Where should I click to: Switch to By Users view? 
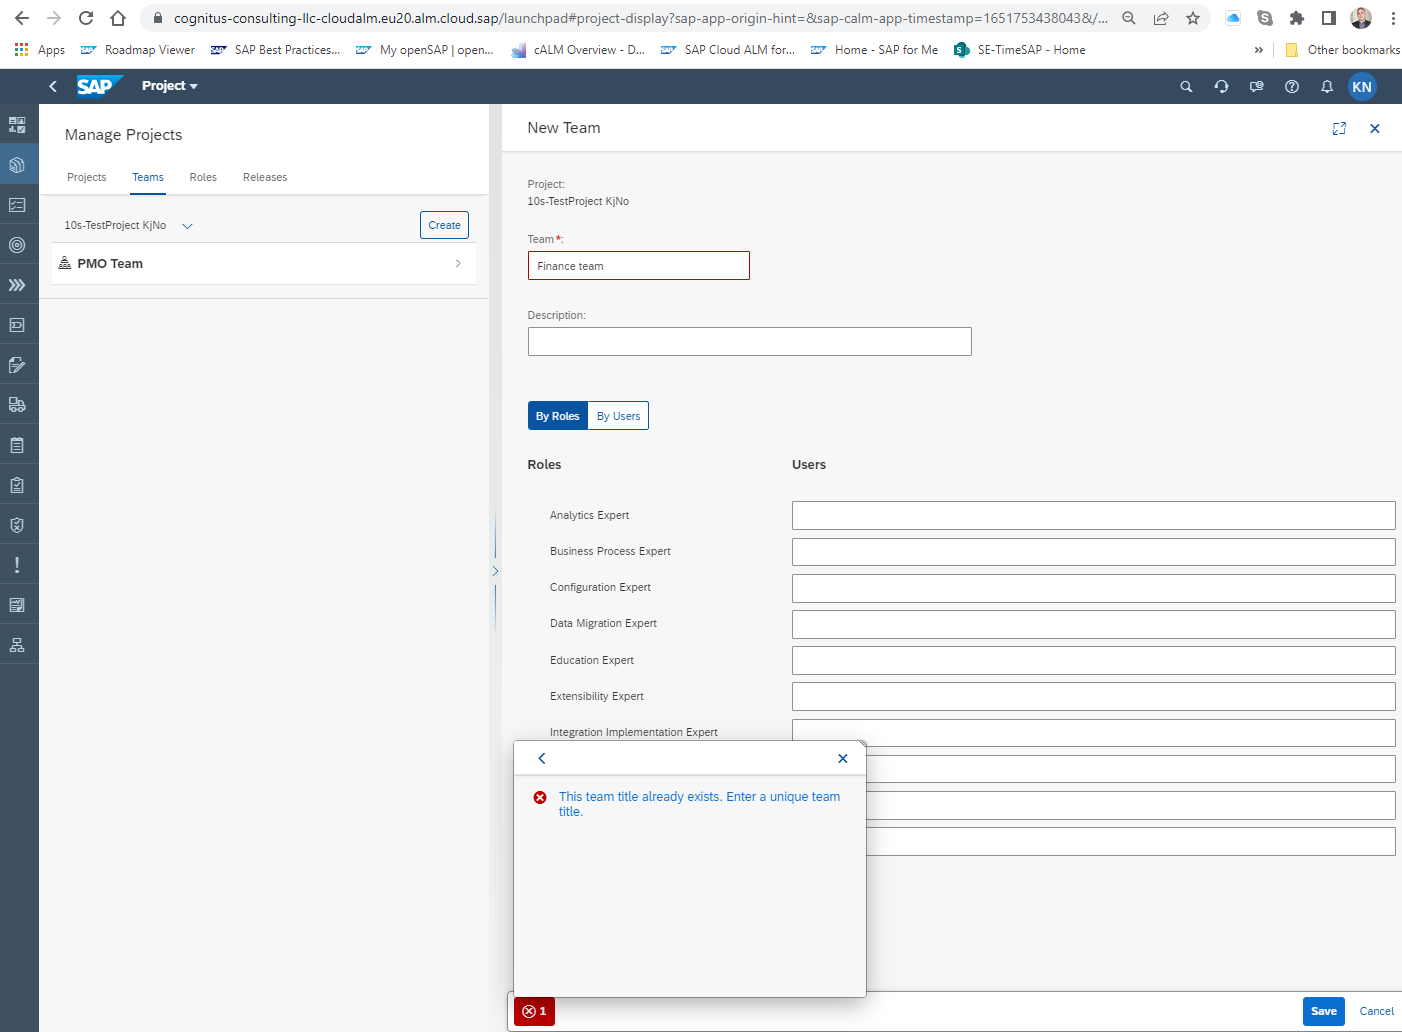(x=618, y=416)
